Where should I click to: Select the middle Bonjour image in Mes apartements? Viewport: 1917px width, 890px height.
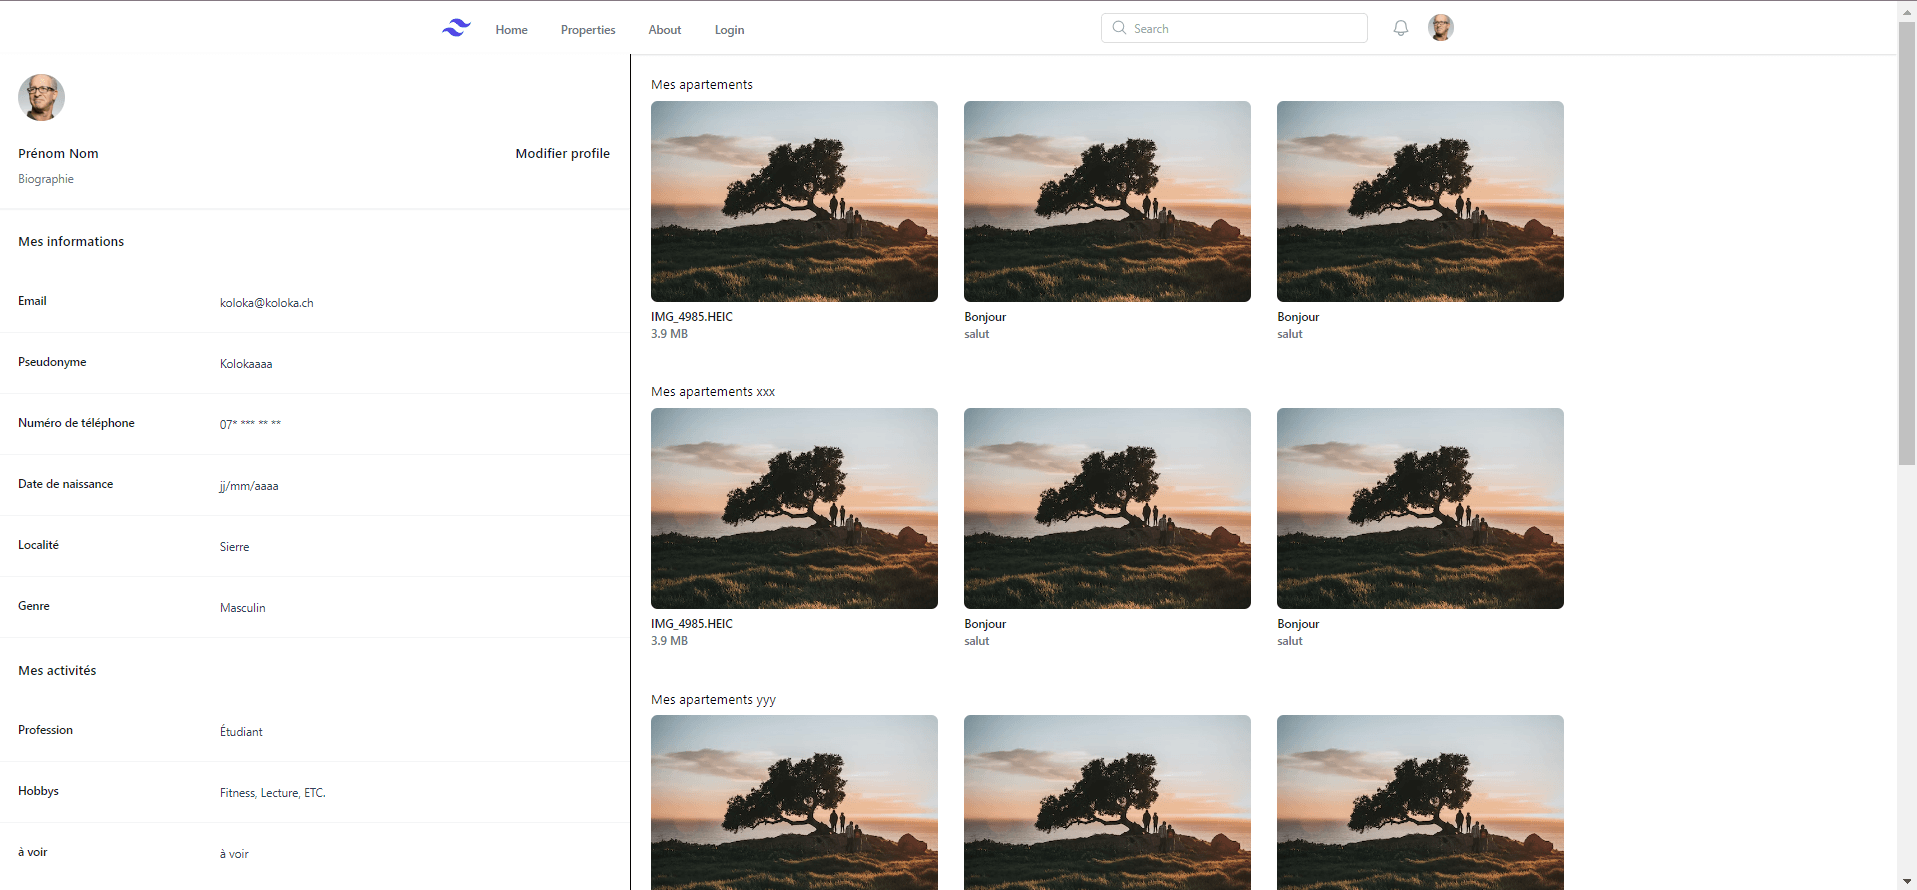[x=1107, y=201]
